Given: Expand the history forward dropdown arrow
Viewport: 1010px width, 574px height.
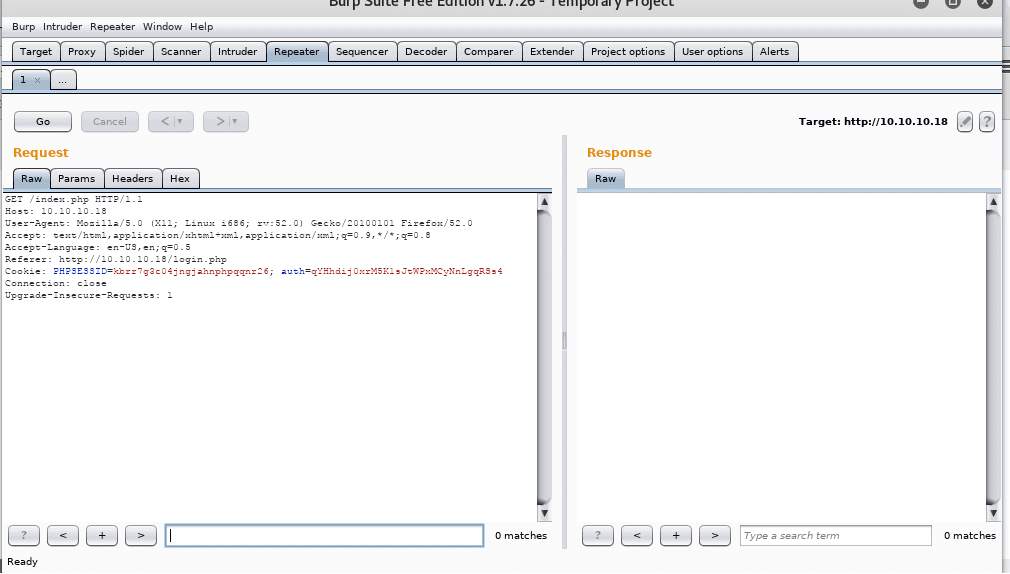Looking at the screenshot, I should (x=235, y=122).
